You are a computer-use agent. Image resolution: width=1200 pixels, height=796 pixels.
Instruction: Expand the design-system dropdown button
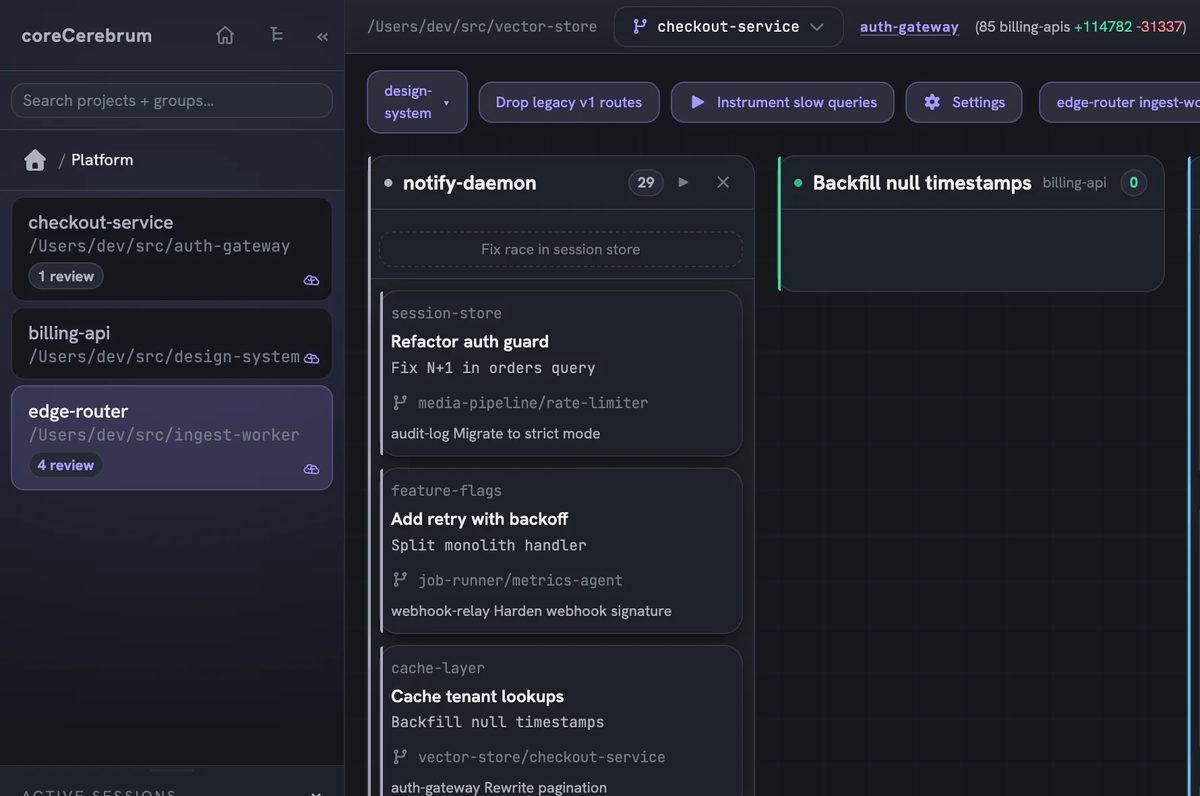[417, 102]
